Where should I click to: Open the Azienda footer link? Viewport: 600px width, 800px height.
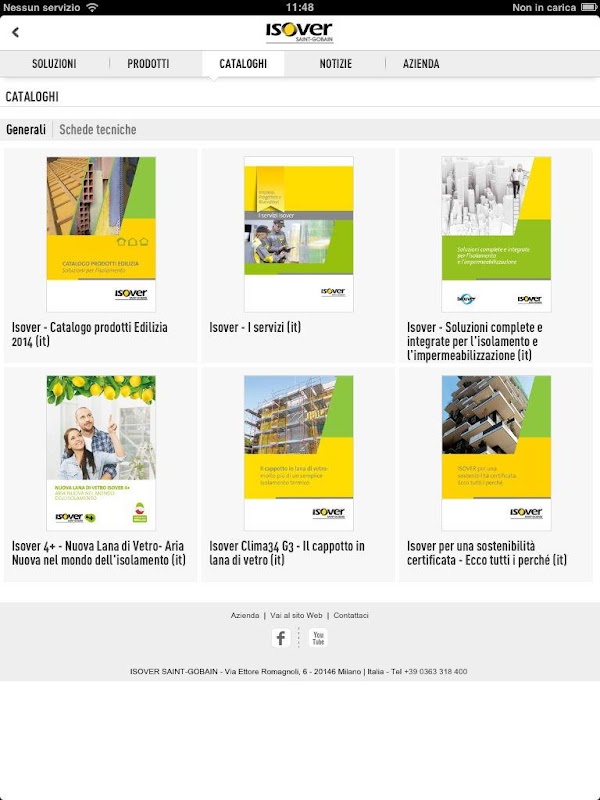pyautogui.click(x=245, y=615)
